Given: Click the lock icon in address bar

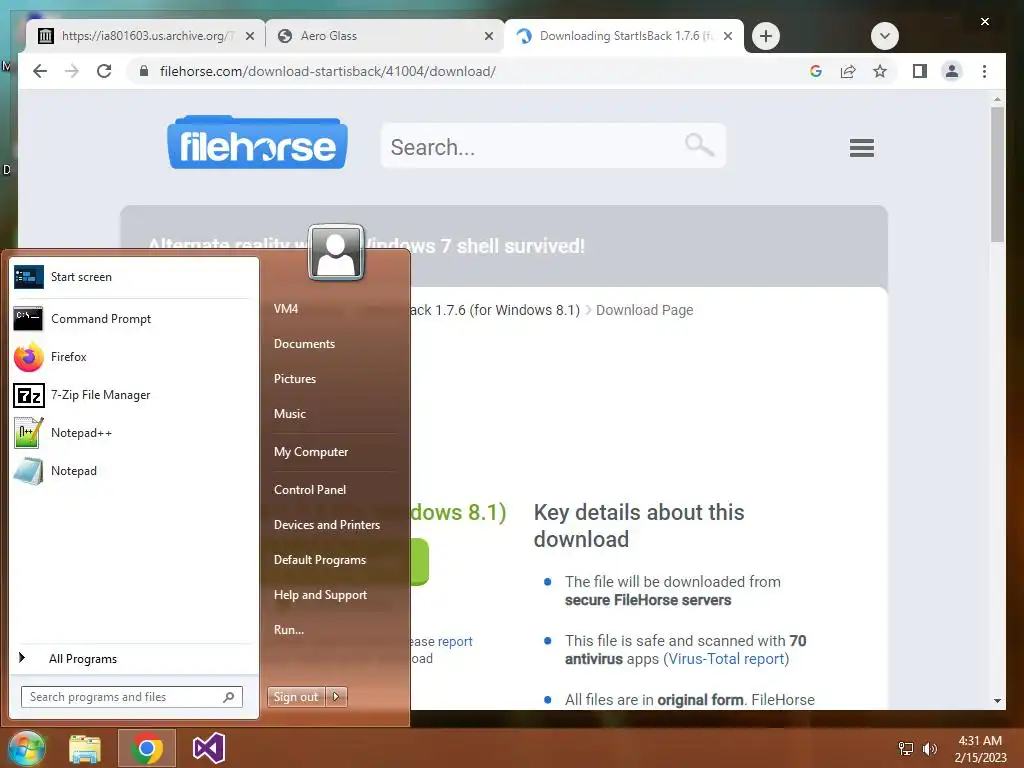Looking at the screenshot, I should 144,71.
